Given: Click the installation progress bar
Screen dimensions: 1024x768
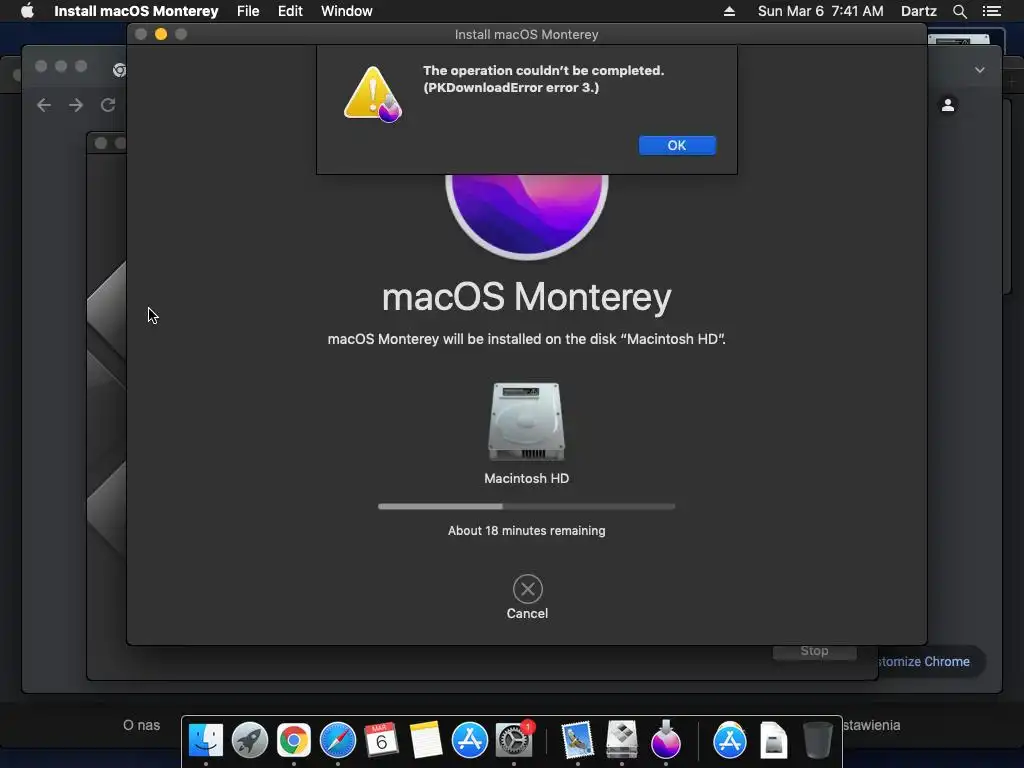Looking at the screenshot, I should 526,506.
